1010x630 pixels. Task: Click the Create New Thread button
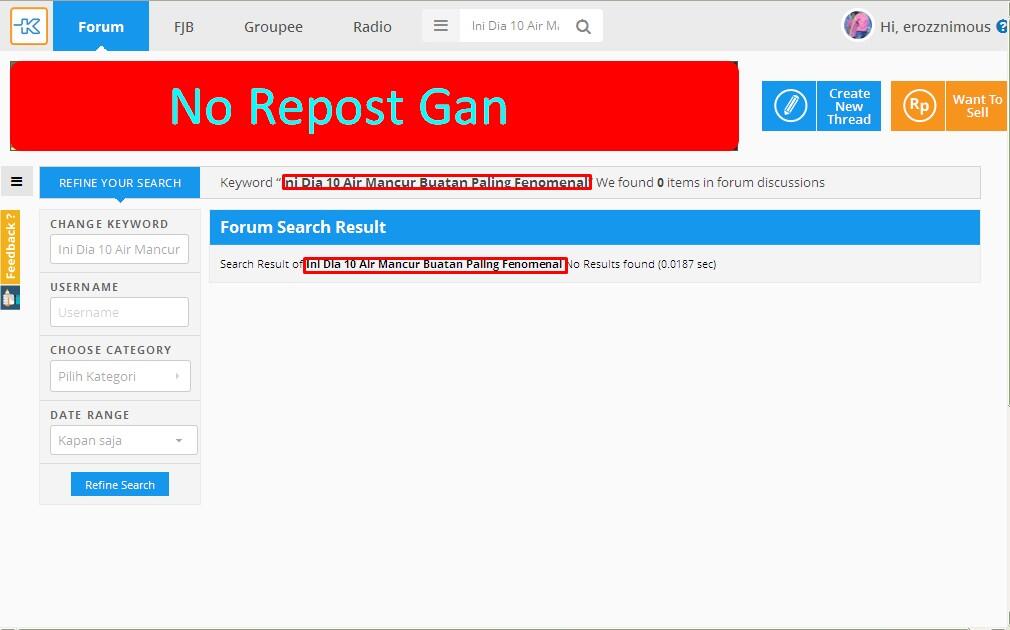coord(849,106)
